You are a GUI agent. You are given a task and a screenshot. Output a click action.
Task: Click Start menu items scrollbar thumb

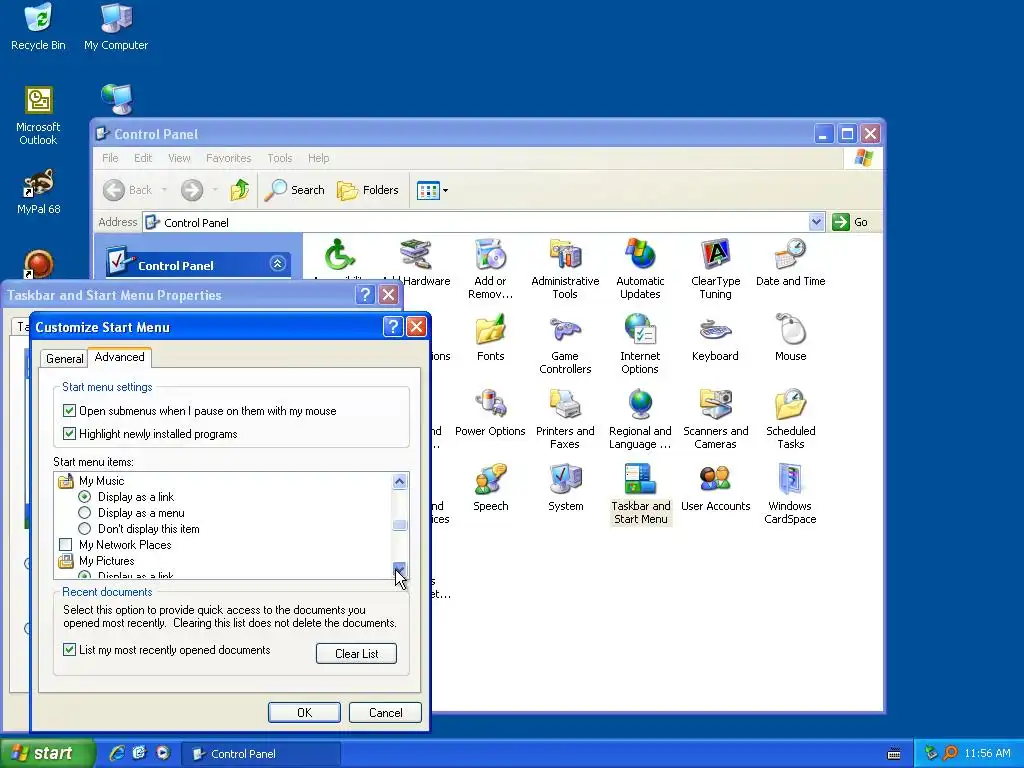tap(400, 525)
